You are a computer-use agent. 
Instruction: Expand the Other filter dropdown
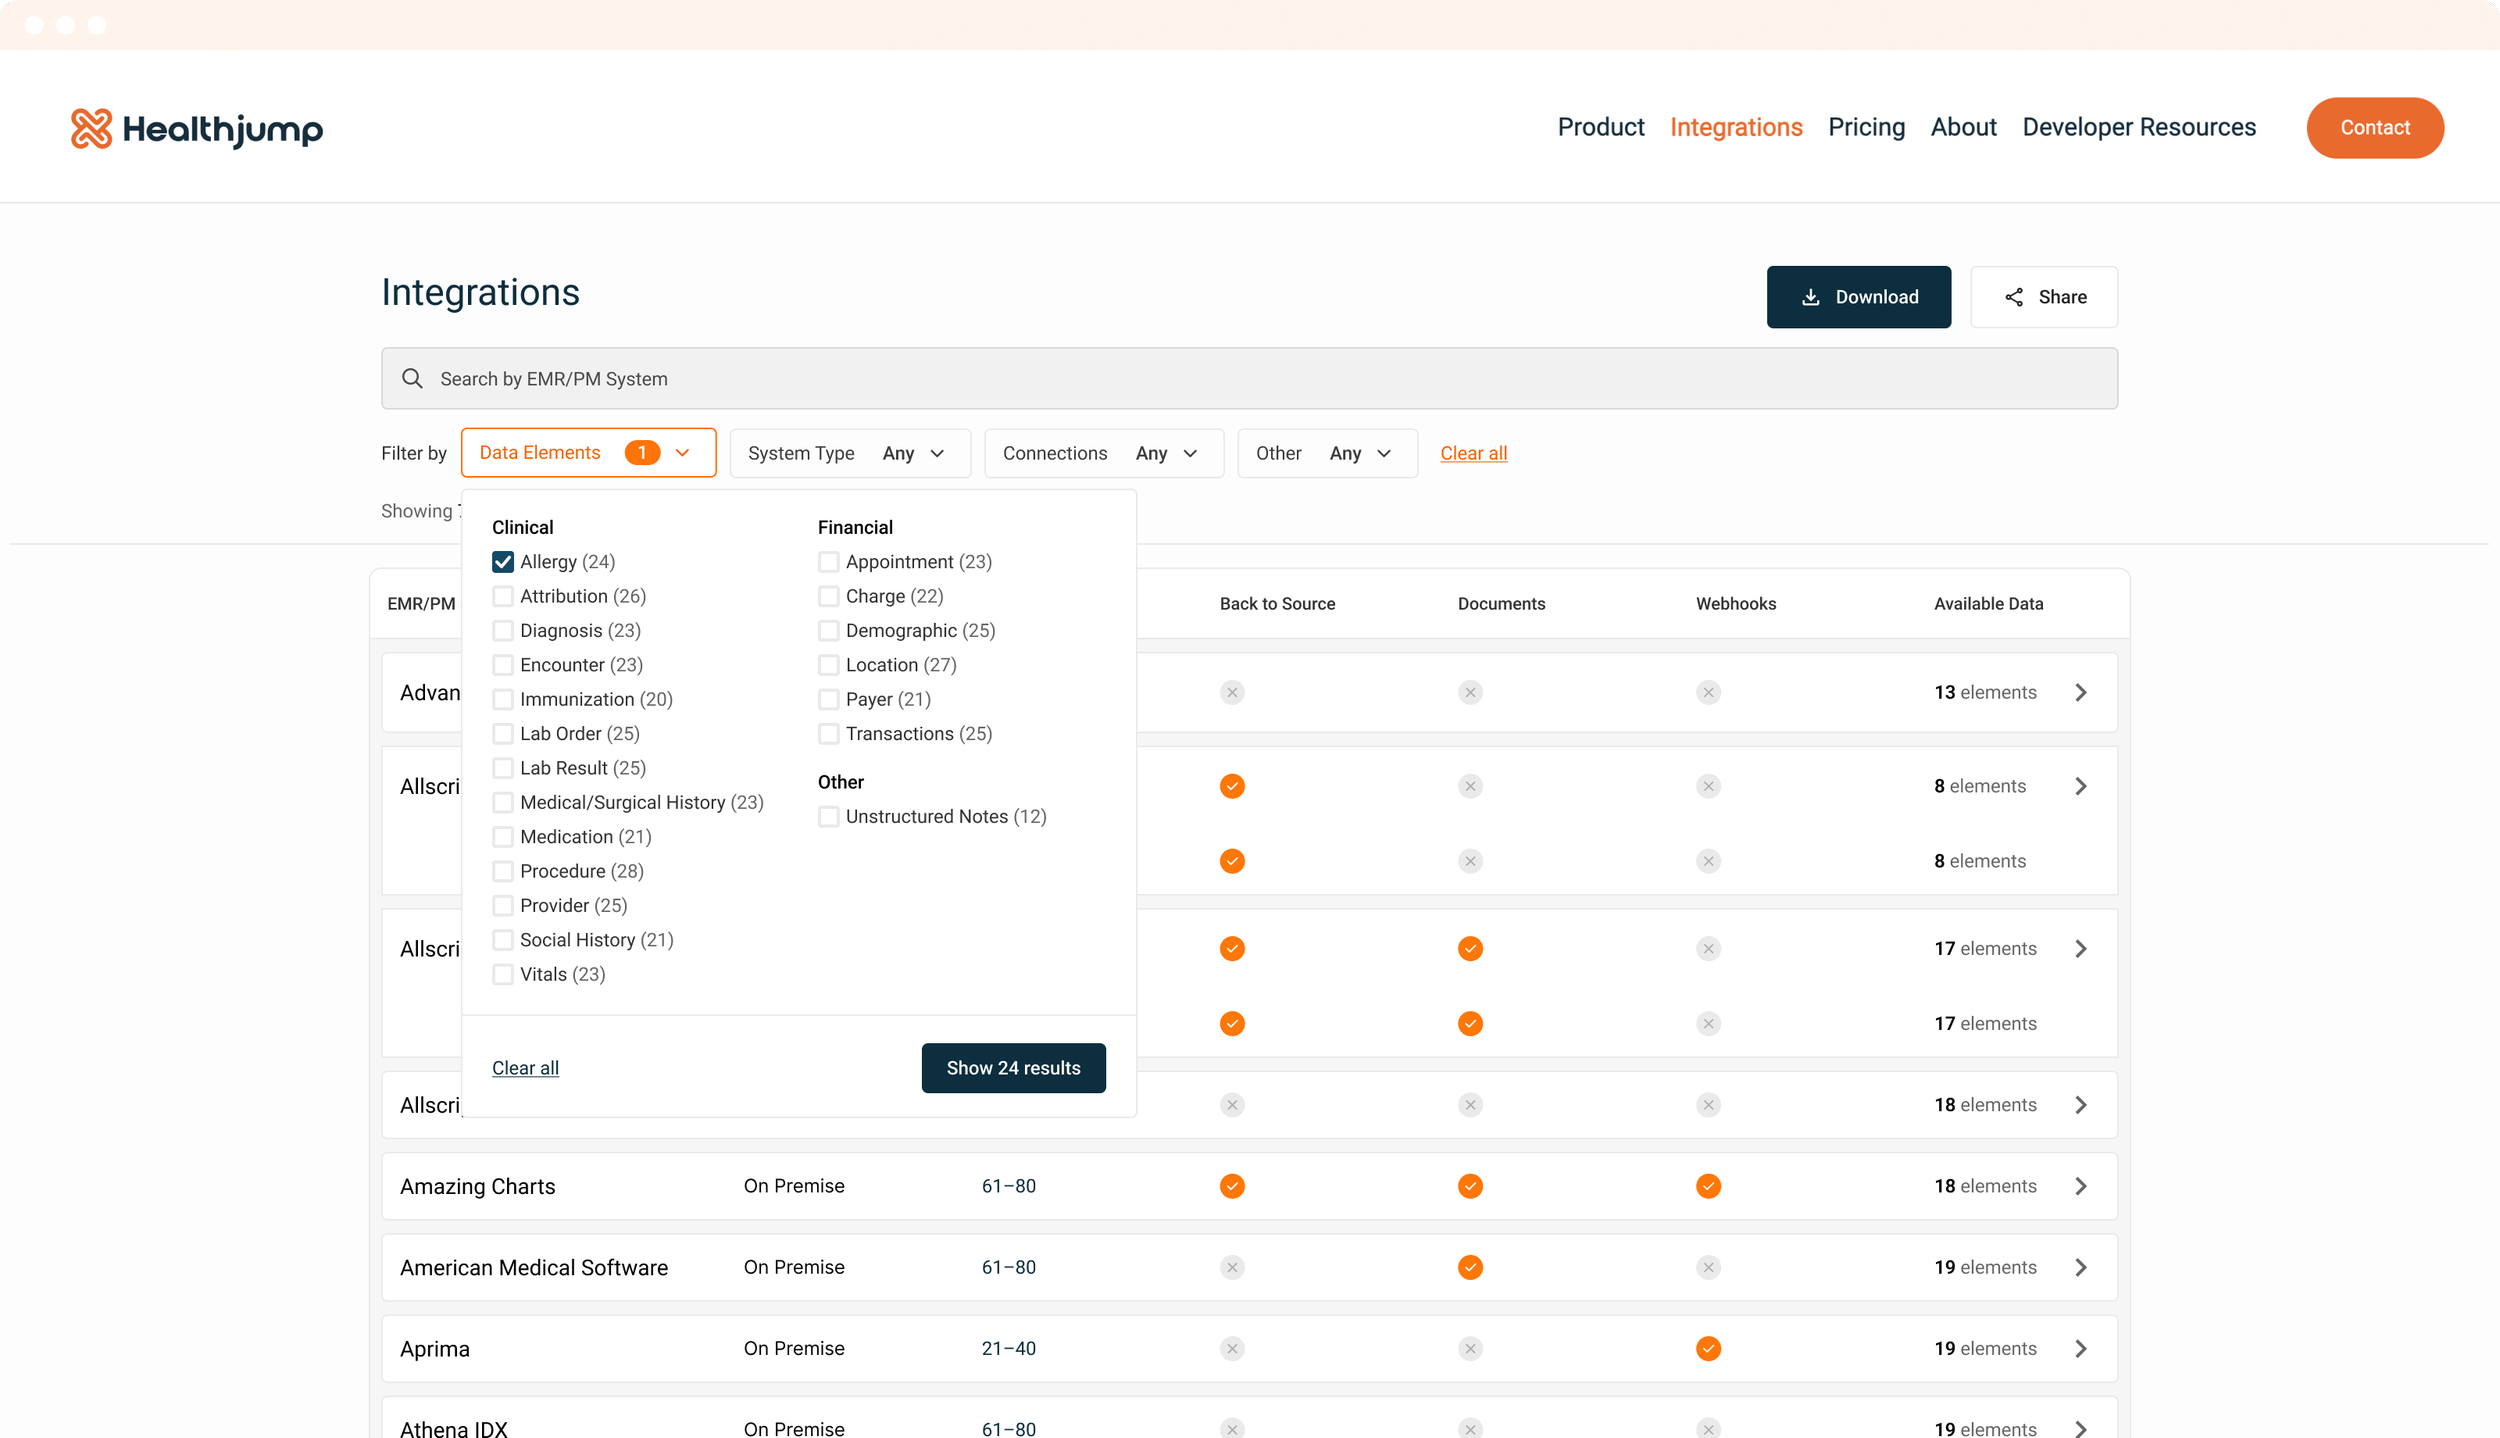(1327, 453)
